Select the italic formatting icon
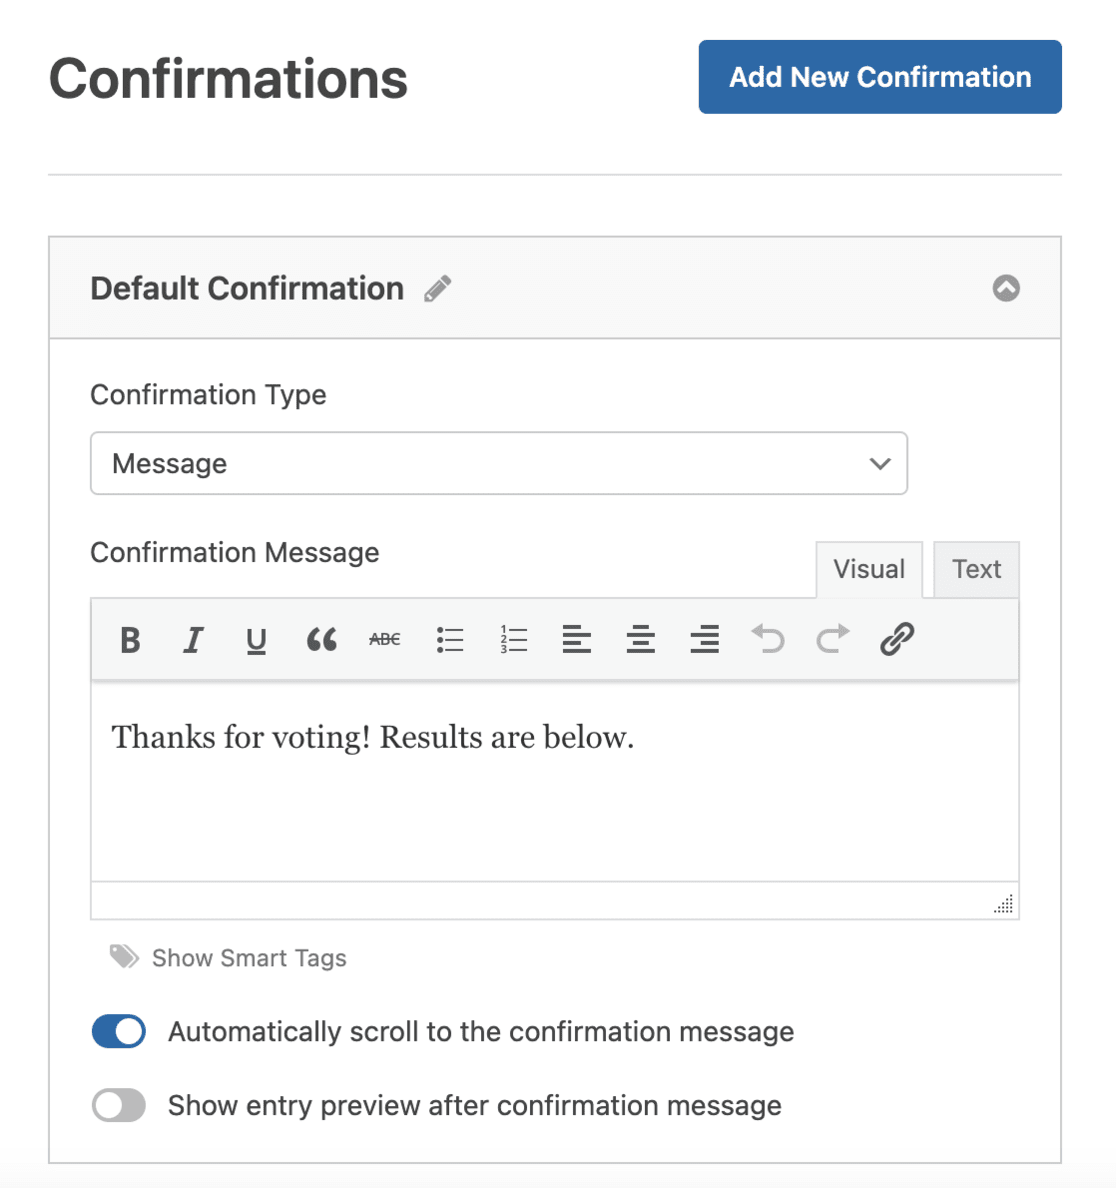 pyautogui.click(x=193, y=640)
